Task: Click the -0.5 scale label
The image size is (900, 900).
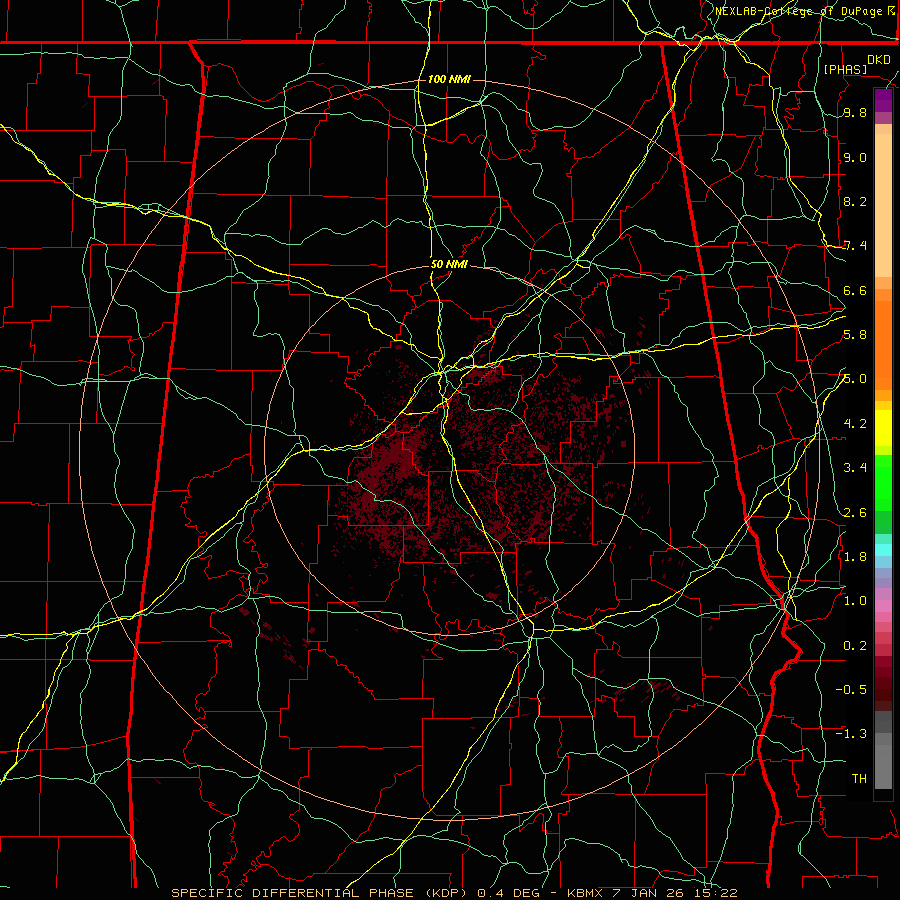Action: (x=851, y=690)
